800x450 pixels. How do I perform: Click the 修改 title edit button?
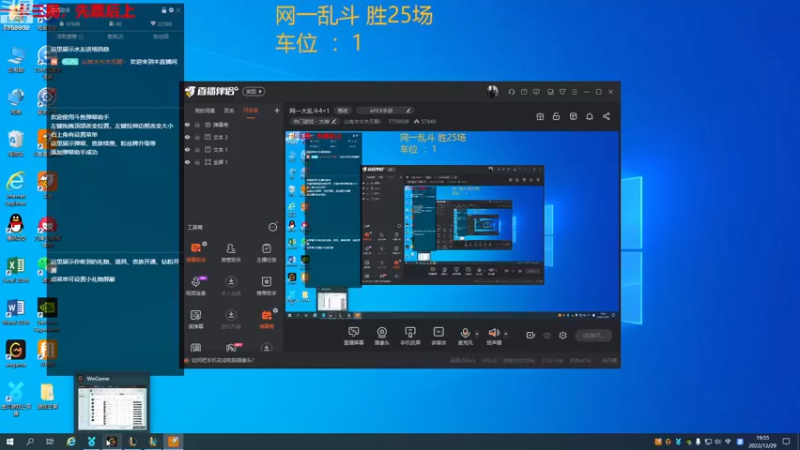coord(343,110)
